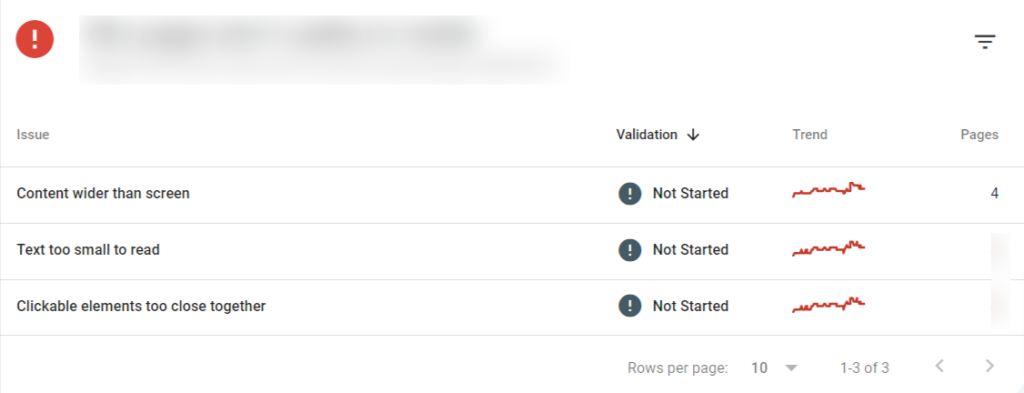Select the rows per page value 10

tap(759, 368)
